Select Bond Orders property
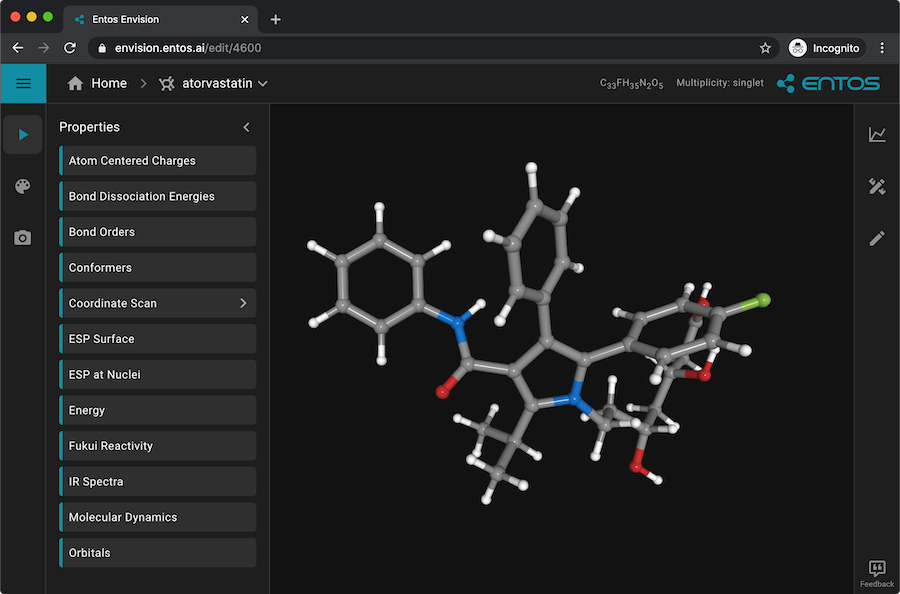900x594 pixels. (x=158, y=232)
